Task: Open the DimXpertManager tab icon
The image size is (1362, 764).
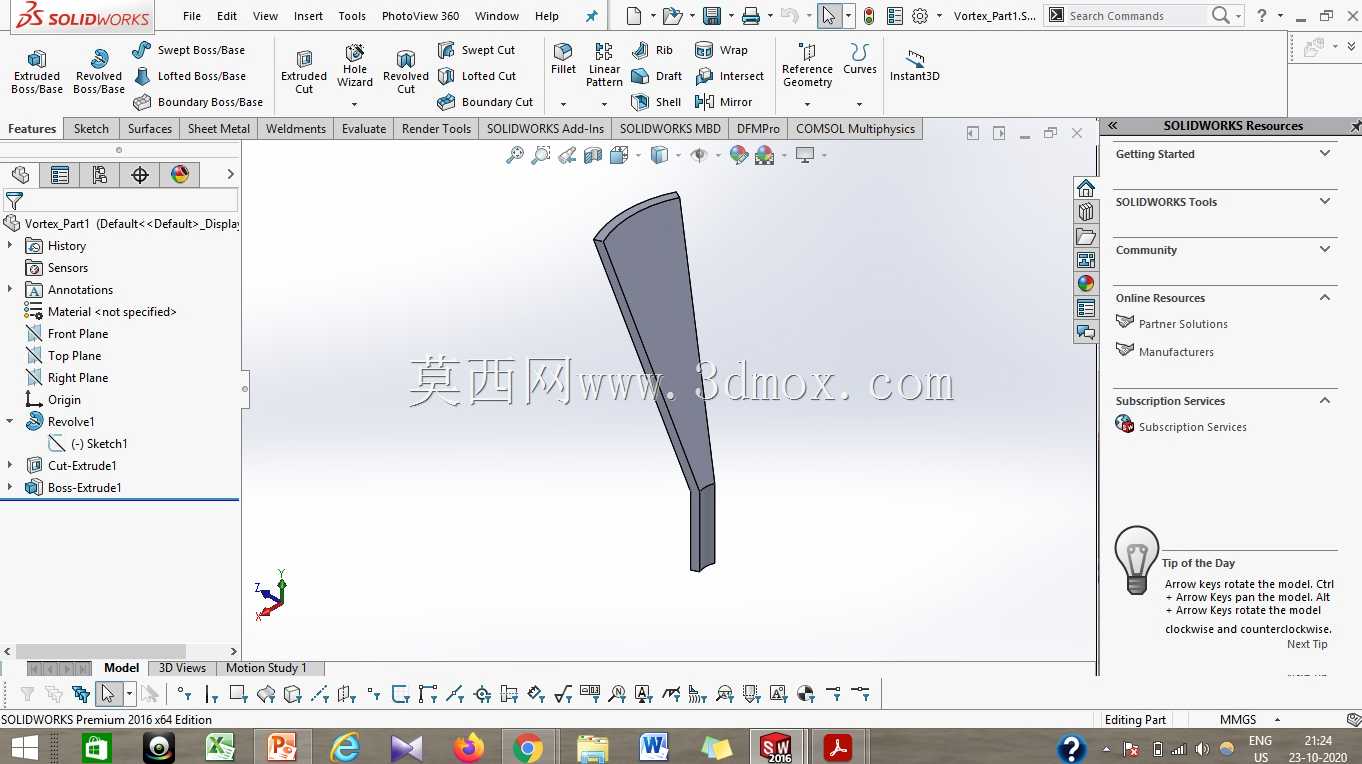Action: 140,175
